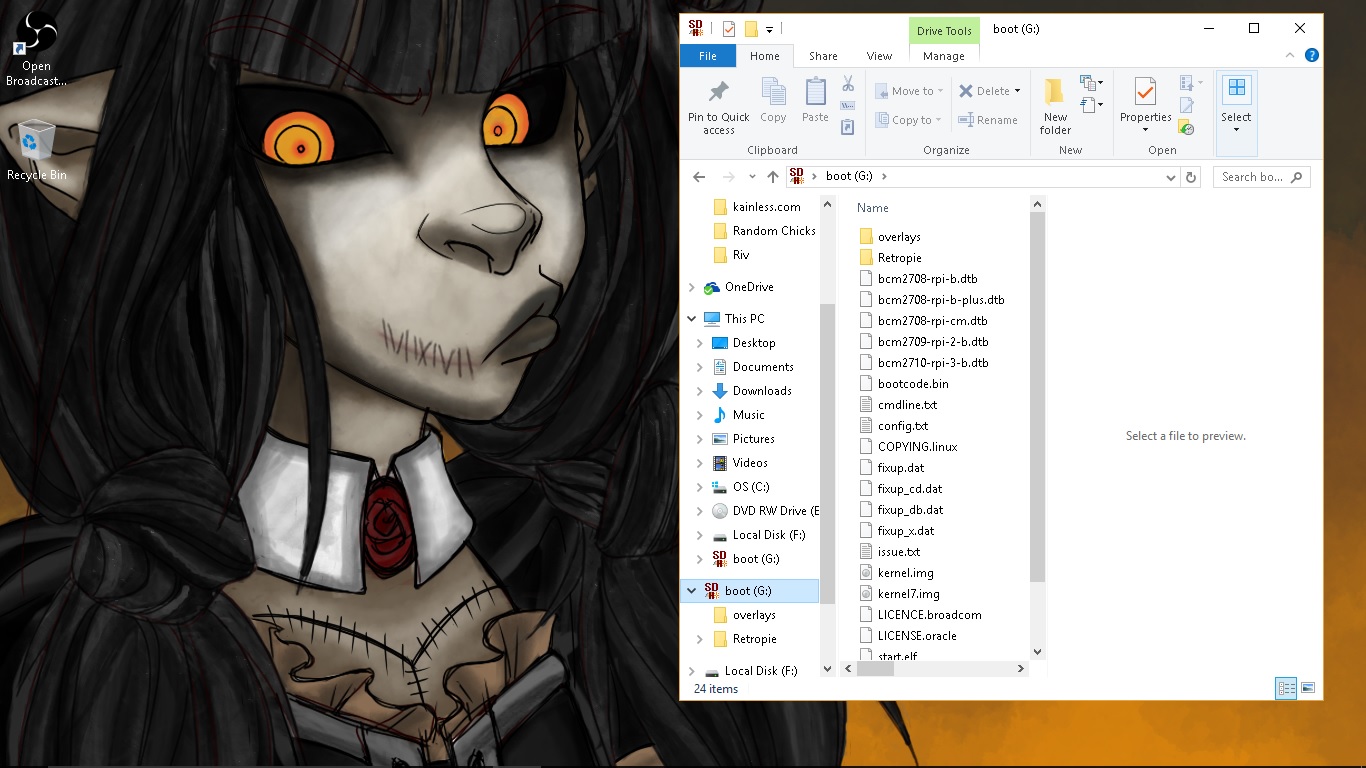The width and height of the screenshot is (1366, 768).
Task: Select DVD RW Drive in navigation pane
Action: pos(765,511)
